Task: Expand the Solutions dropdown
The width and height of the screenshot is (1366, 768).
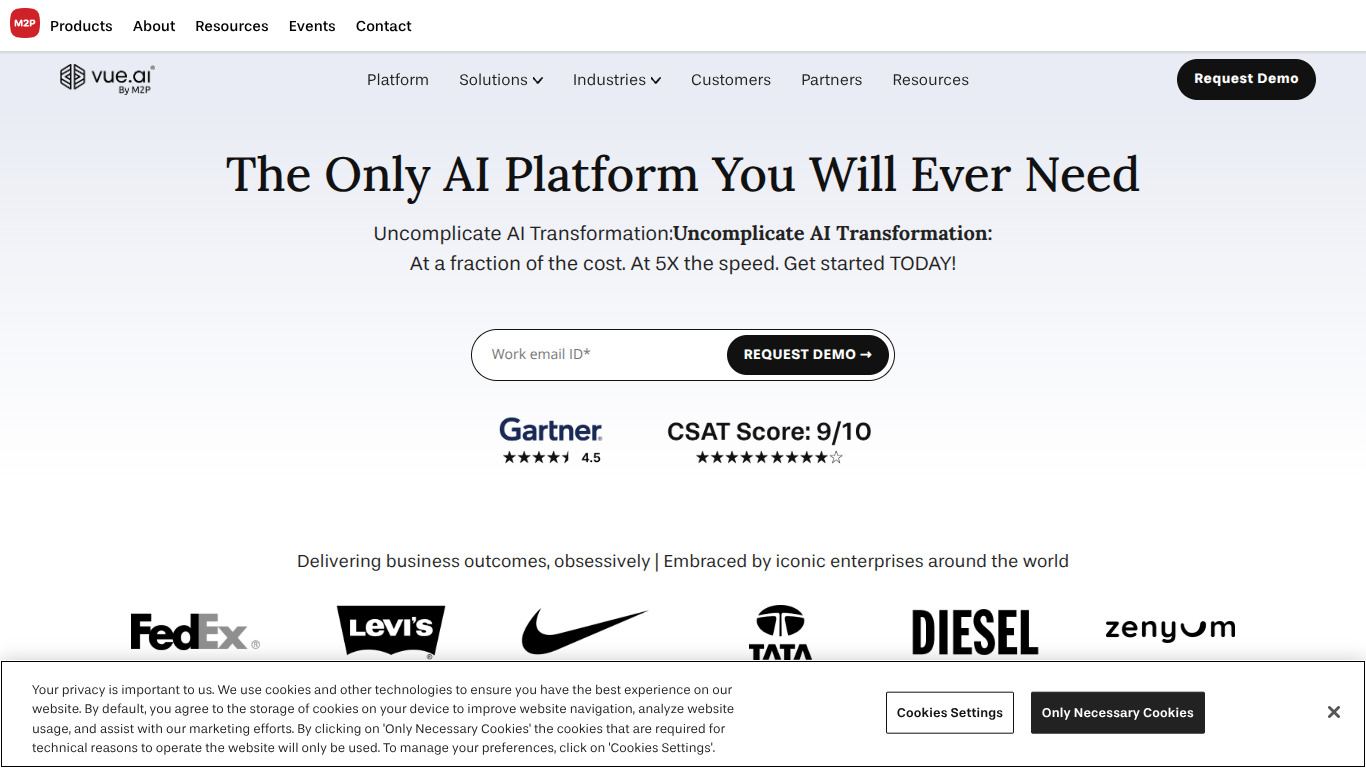Action: 501,80
